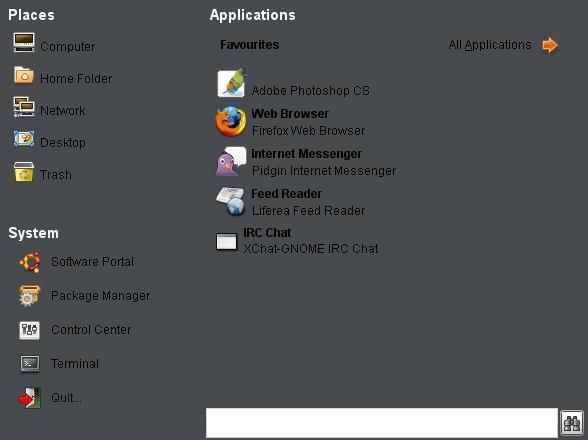Open XChat-GNOME IRC Chat icon
This screenshot has width=588, height=440.
coord(226,241)
